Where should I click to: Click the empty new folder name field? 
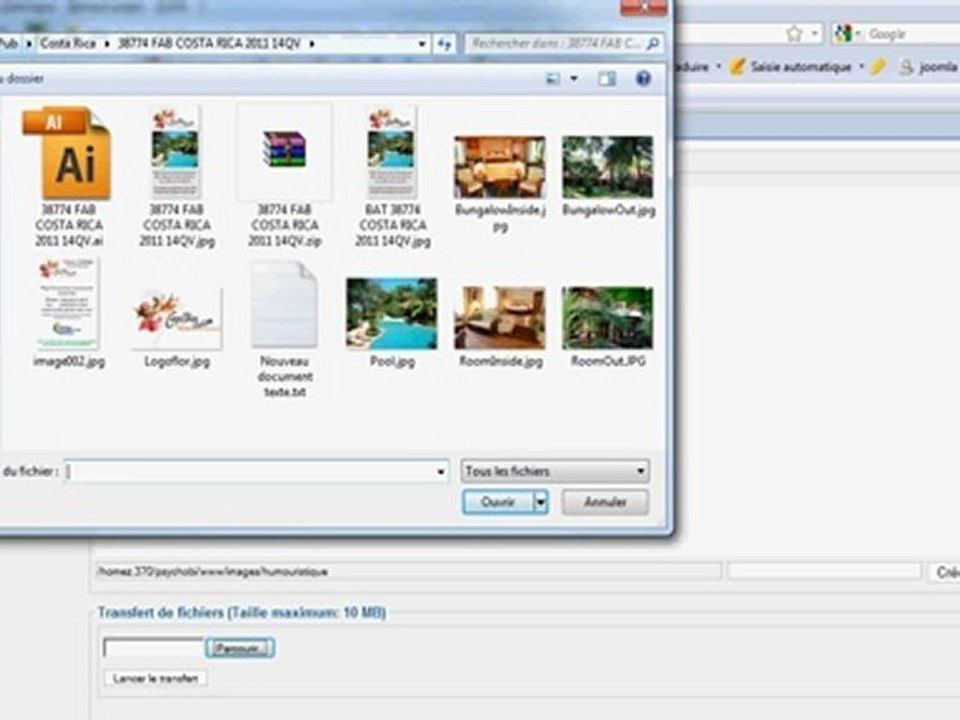(x=824, y=571)
